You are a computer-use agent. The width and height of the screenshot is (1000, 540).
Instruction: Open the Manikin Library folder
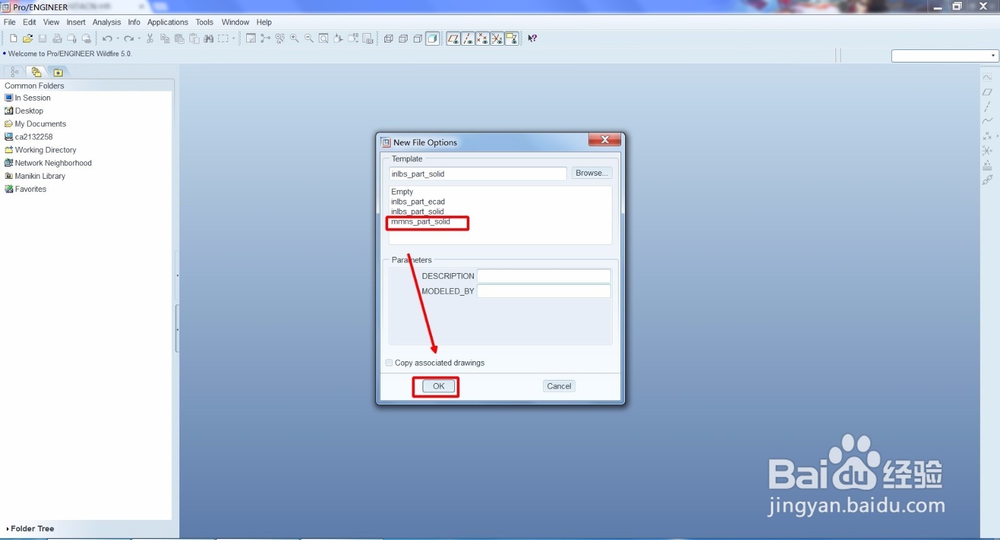[35, 176]
